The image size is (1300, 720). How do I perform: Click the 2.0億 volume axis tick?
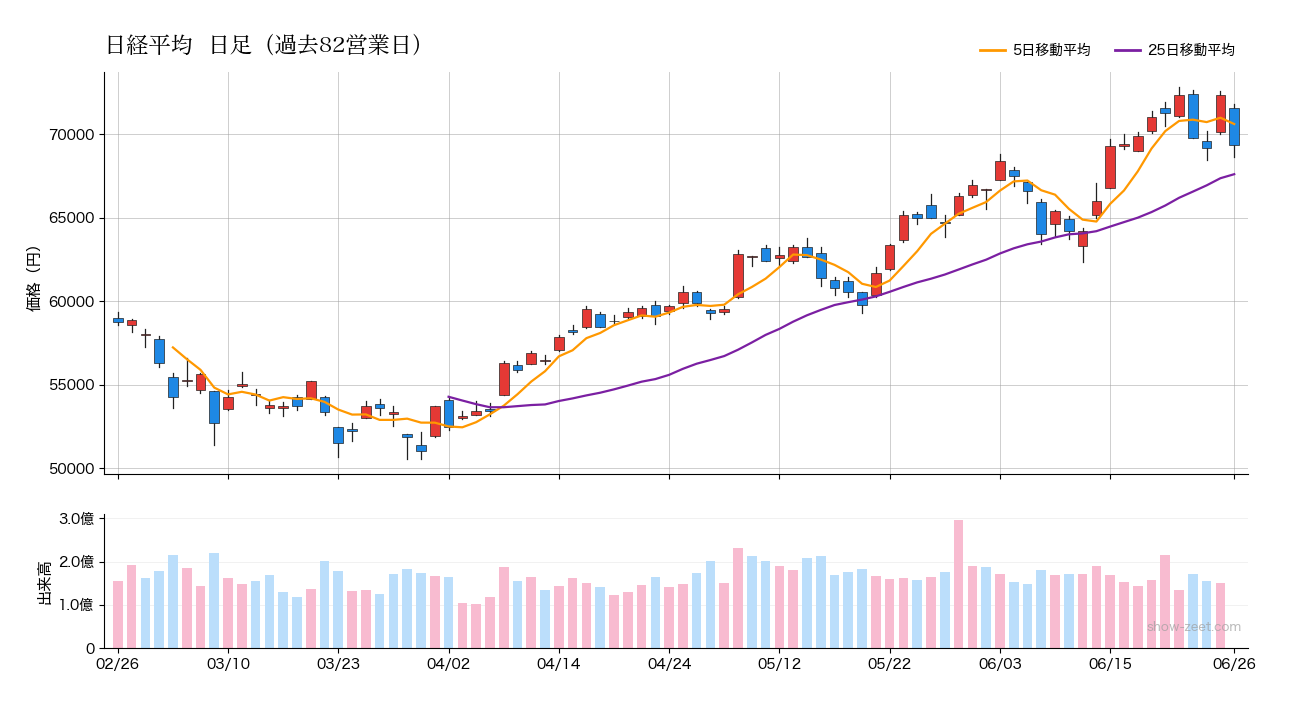point(76,562)
